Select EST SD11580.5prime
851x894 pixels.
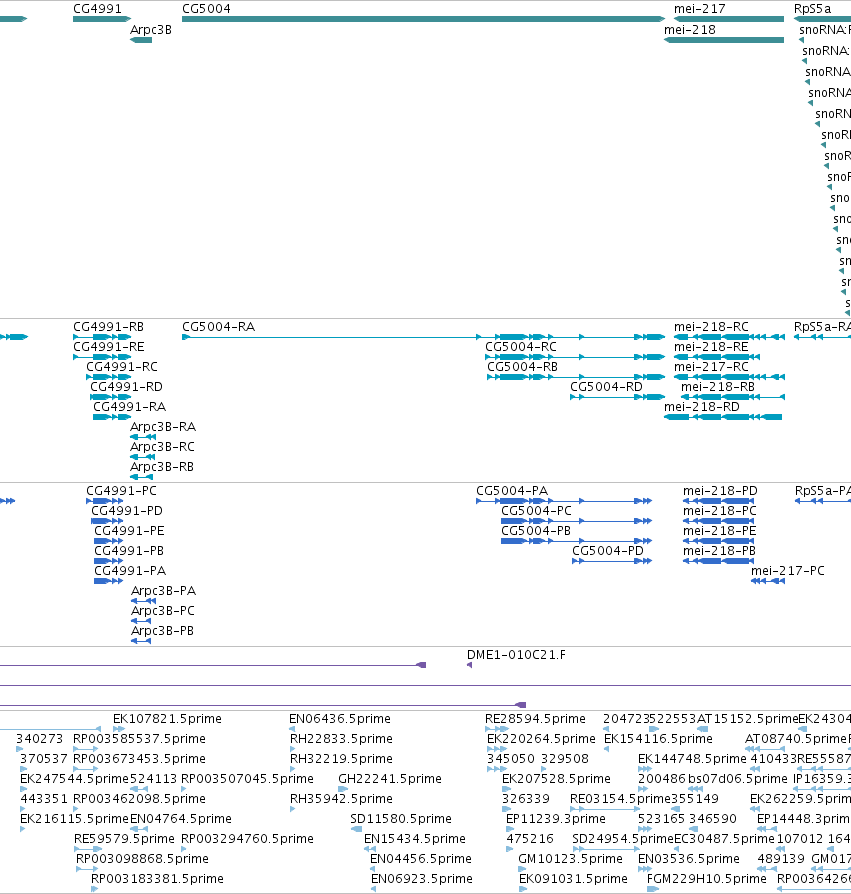tap(401, 818)
